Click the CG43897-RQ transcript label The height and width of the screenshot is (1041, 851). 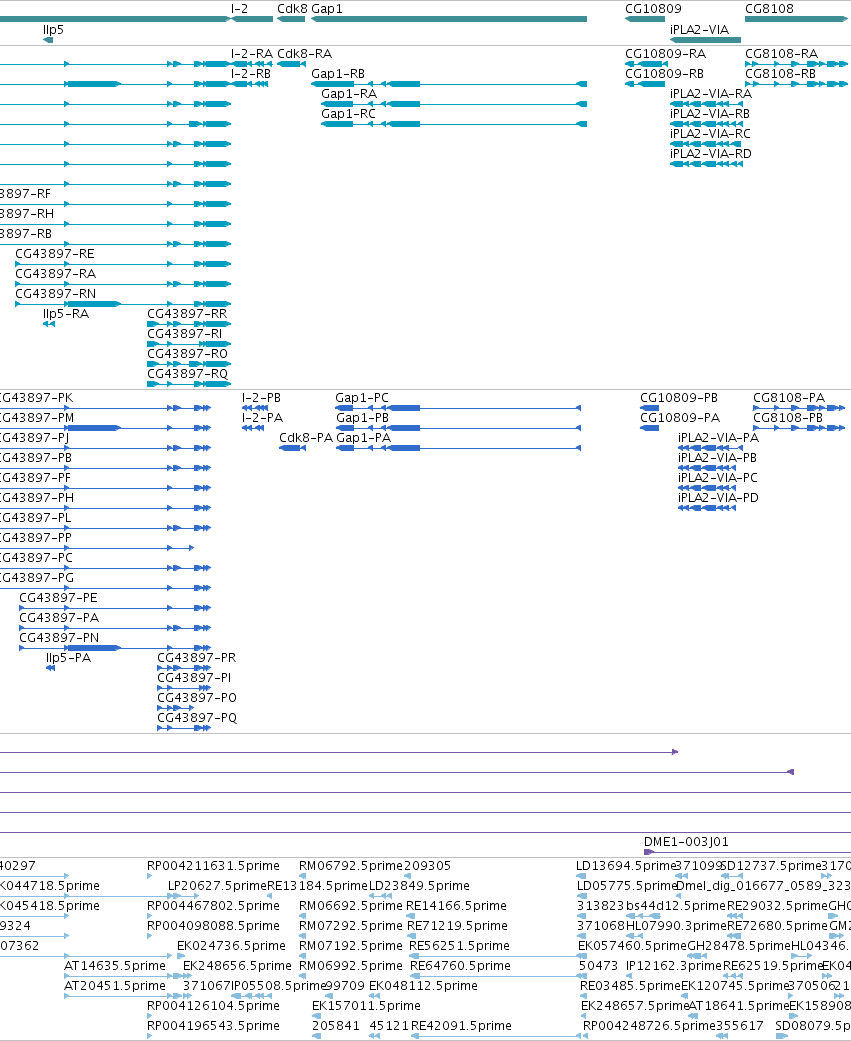[187, 374]
